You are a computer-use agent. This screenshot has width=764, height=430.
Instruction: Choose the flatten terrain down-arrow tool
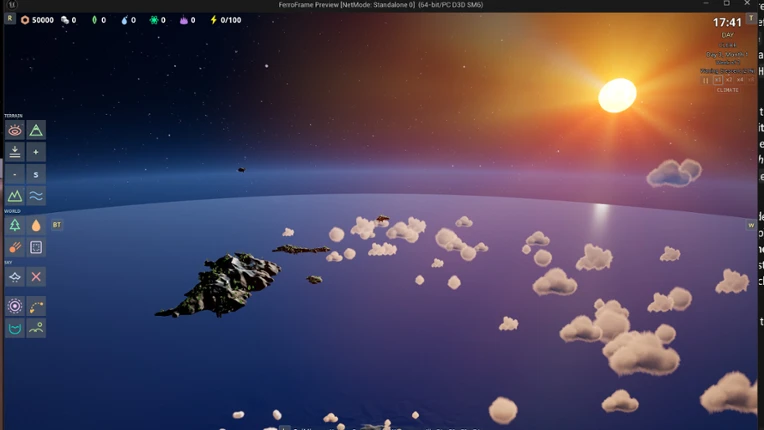[x=15, y=152]
